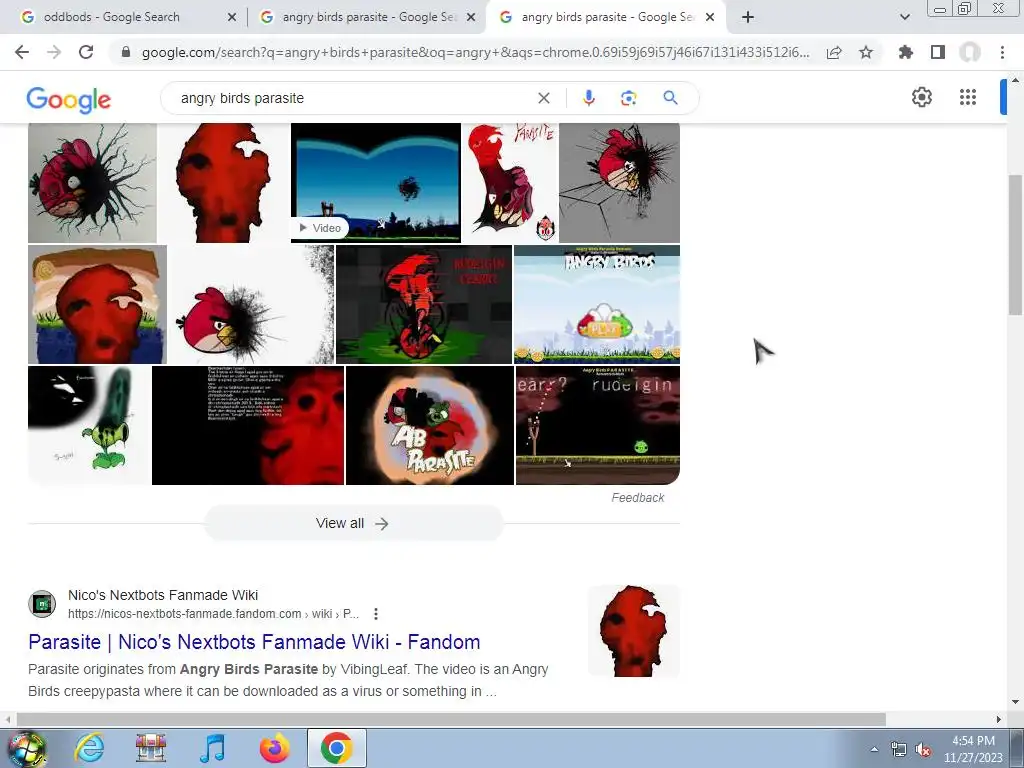Click the angry birds parasite search field
This screenshot has height=768, width=1024.
[353, 98]
